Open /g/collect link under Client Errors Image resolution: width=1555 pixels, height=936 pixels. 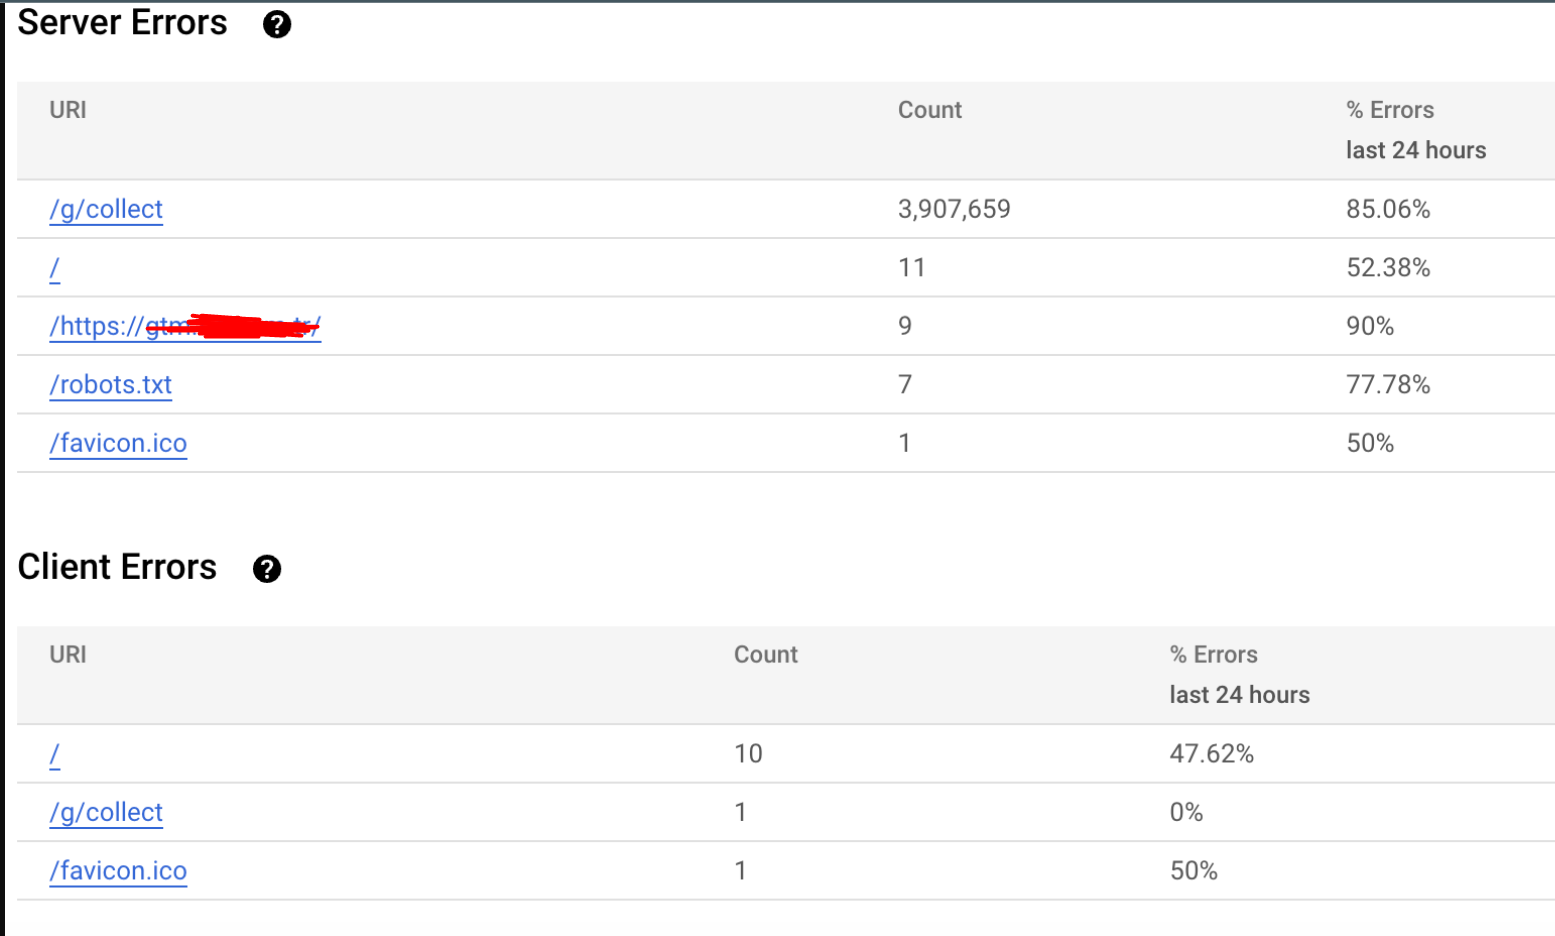click(106, 812)
